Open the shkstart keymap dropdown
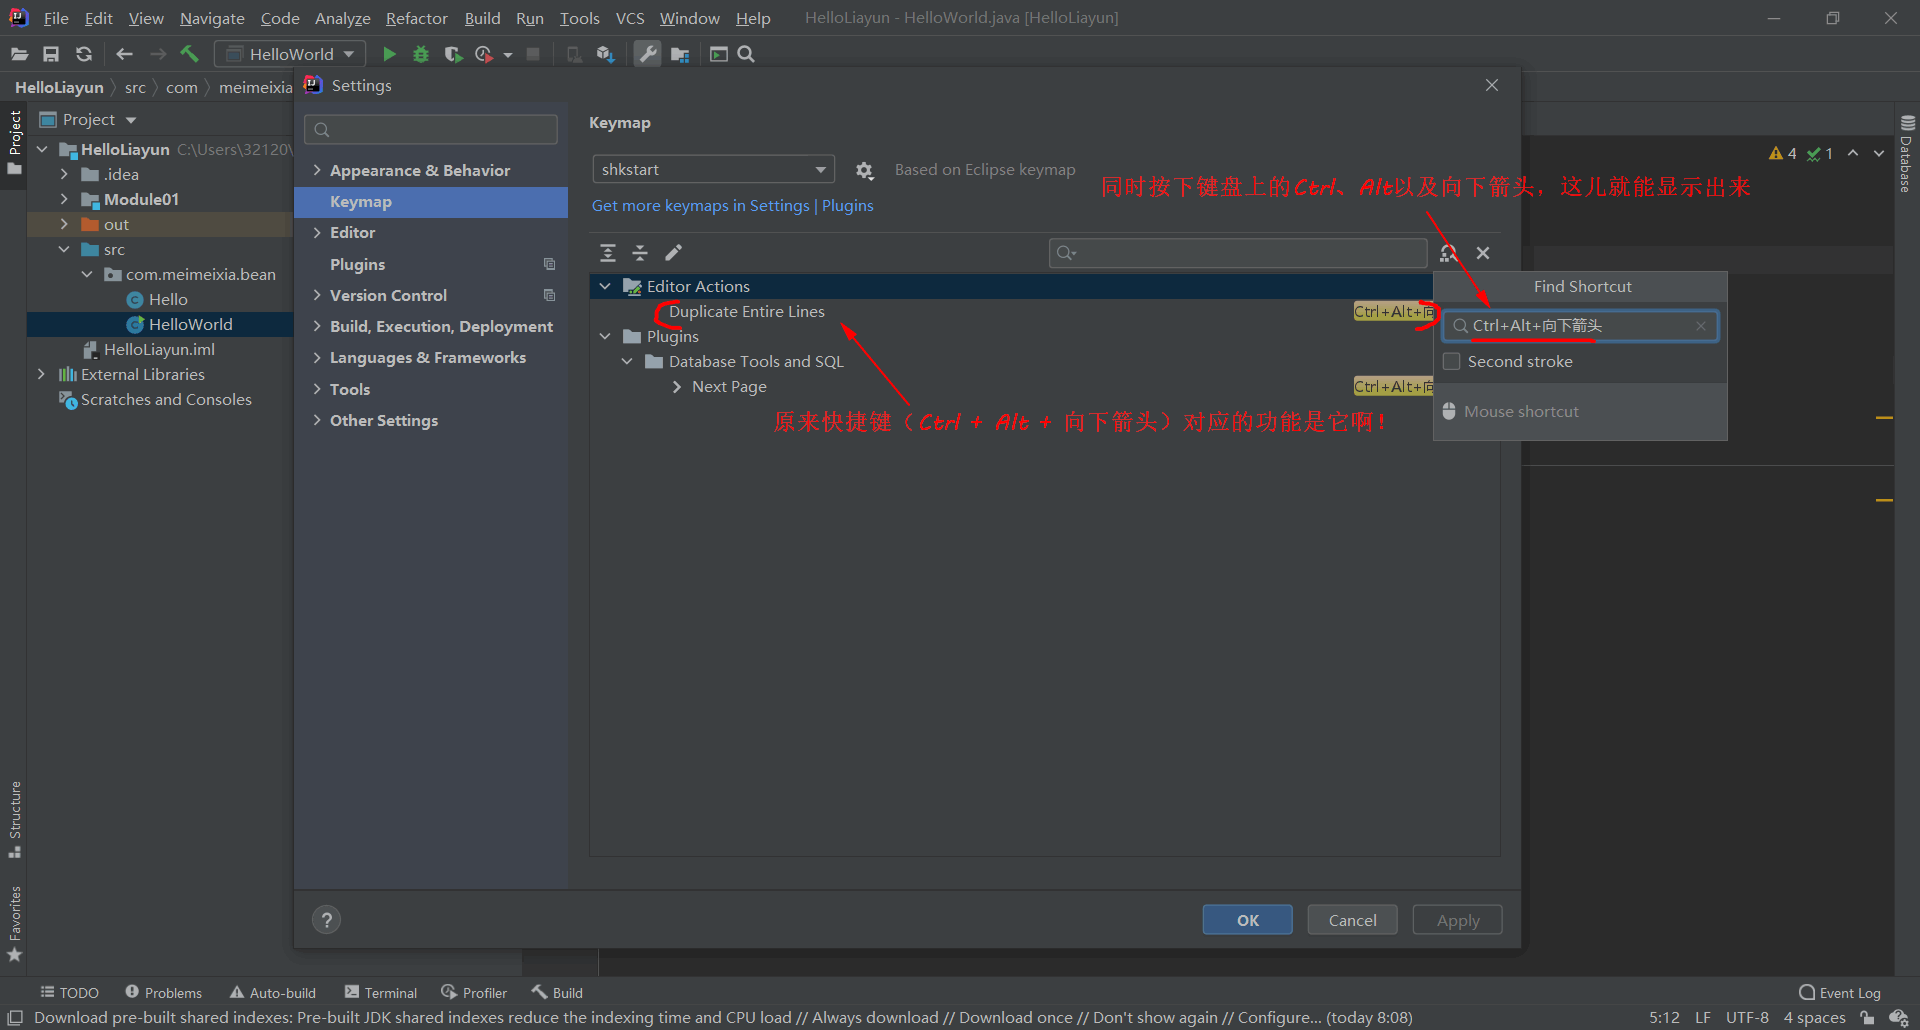1920x1030 pixels. (713, 169)
